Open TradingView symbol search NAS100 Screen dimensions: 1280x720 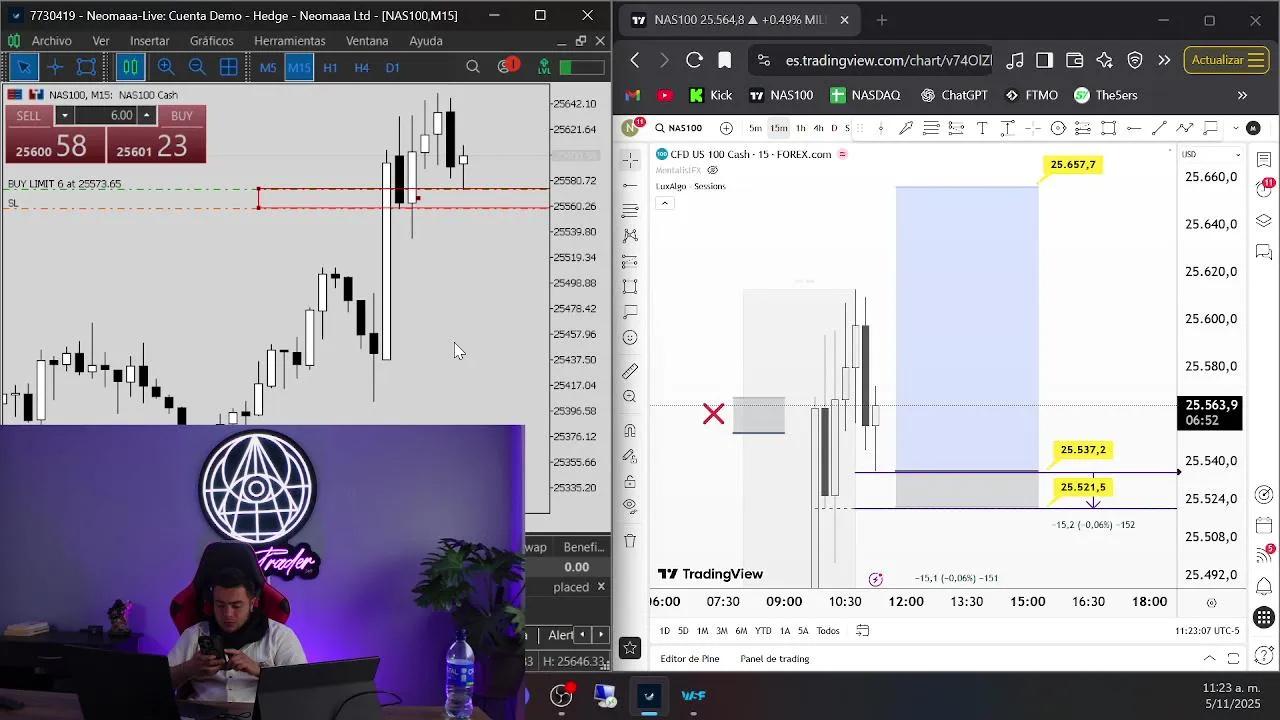coord(679,128)
